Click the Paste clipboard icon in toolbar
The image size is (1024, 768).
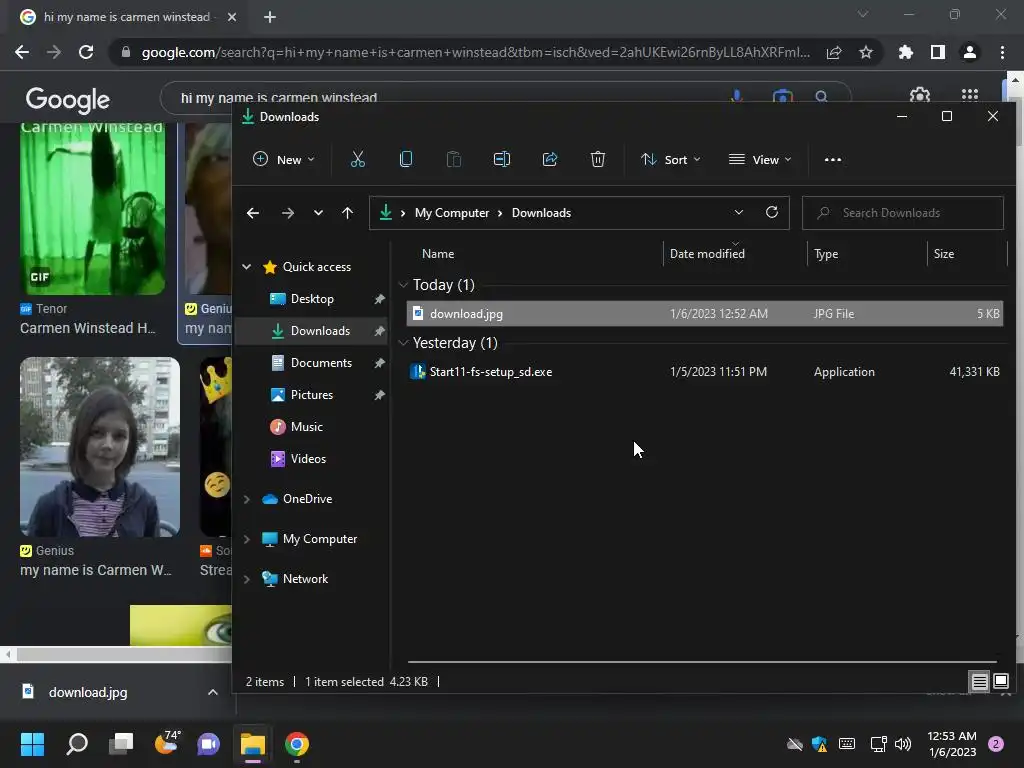tap(453, 159)
